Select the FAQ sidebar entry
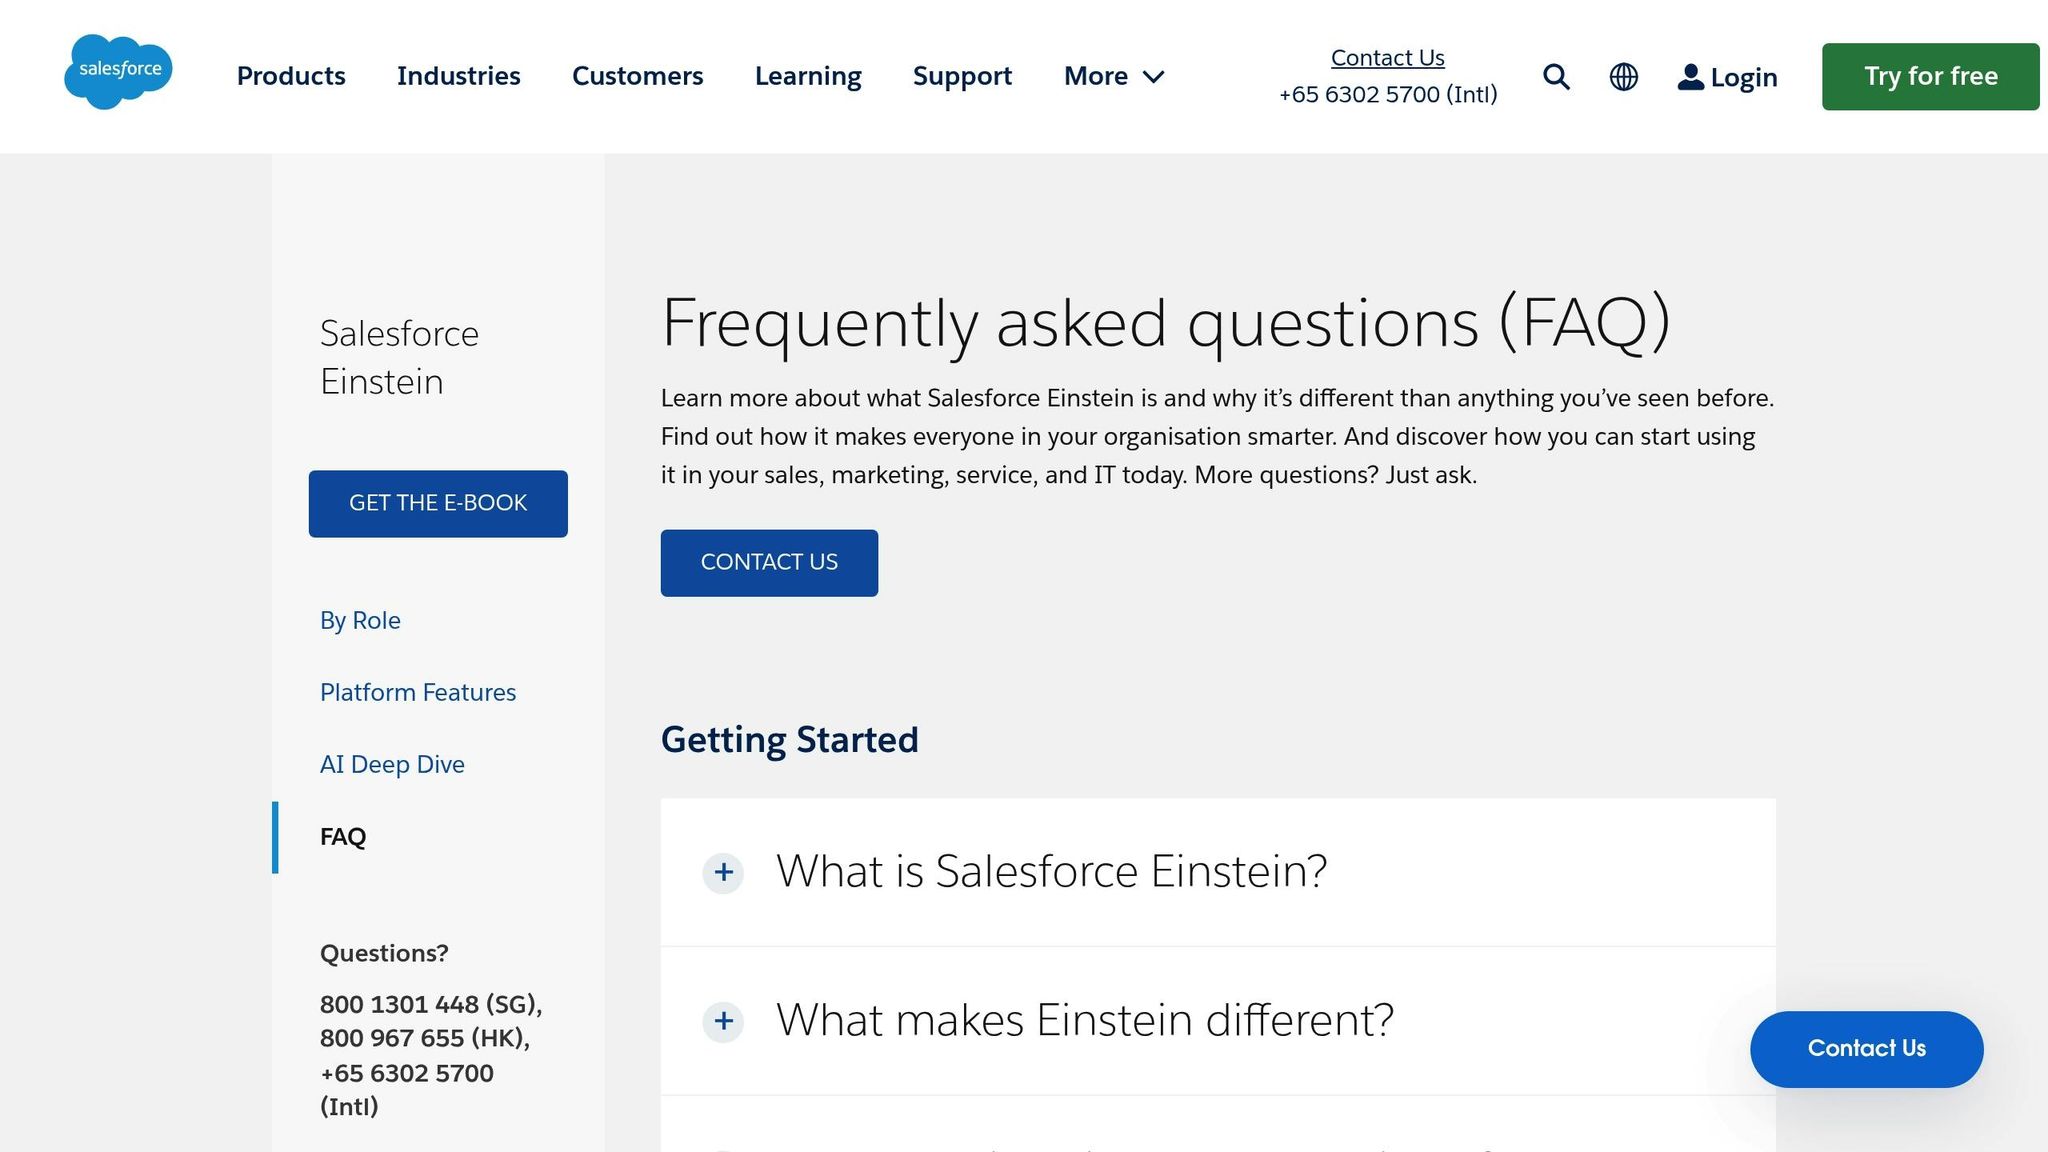Screen dimensions: 2048x1152 click(341, 837)
